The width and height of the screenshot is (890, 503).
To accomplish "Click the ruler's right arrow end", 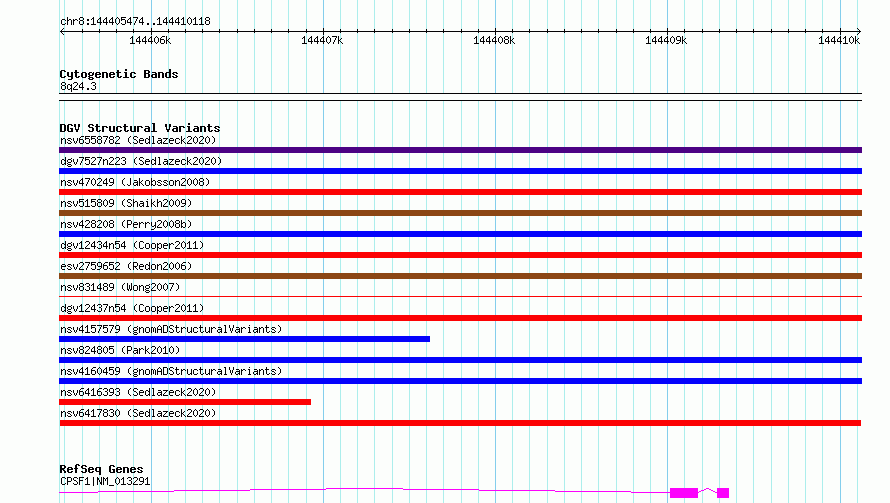I will coord(859,31).
